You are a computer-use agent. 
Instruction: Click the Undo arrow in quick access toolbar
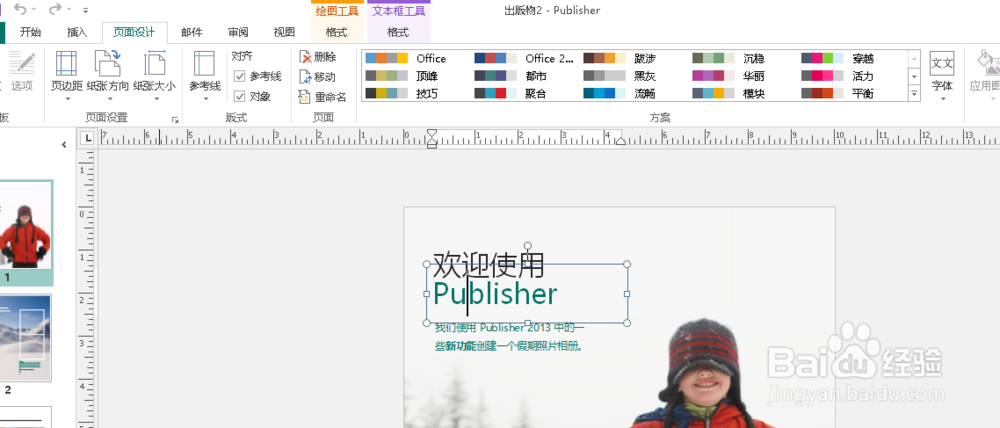(21, 9)
